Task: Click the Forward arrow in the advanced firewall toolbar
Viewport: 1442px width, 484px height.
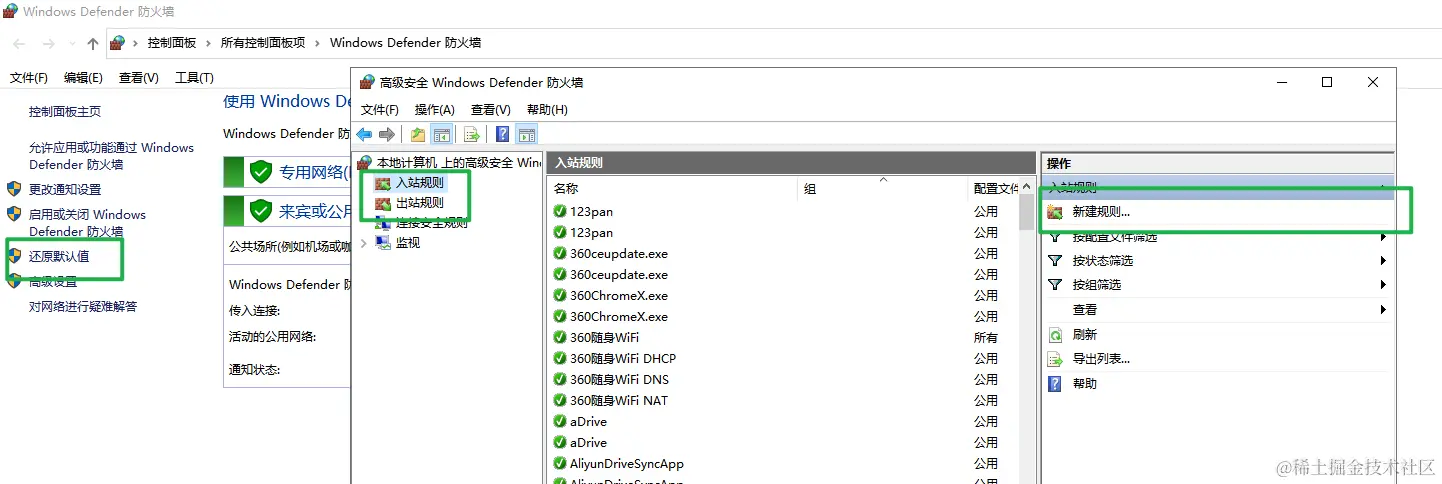Action: [386, 134]
